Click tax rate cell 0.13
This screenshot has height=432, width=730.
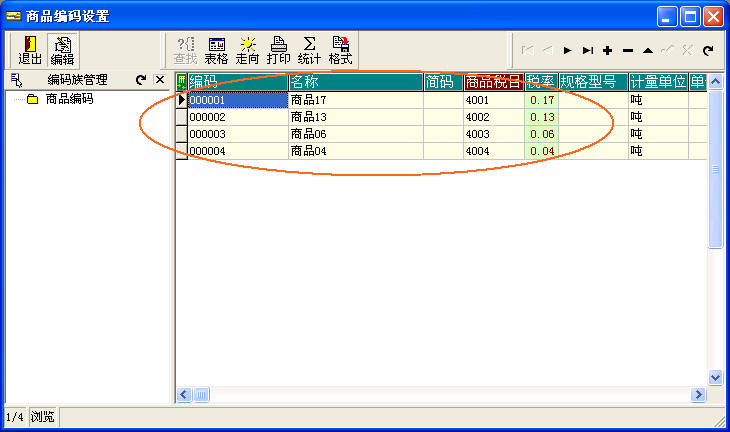click(x=541, y=117)
